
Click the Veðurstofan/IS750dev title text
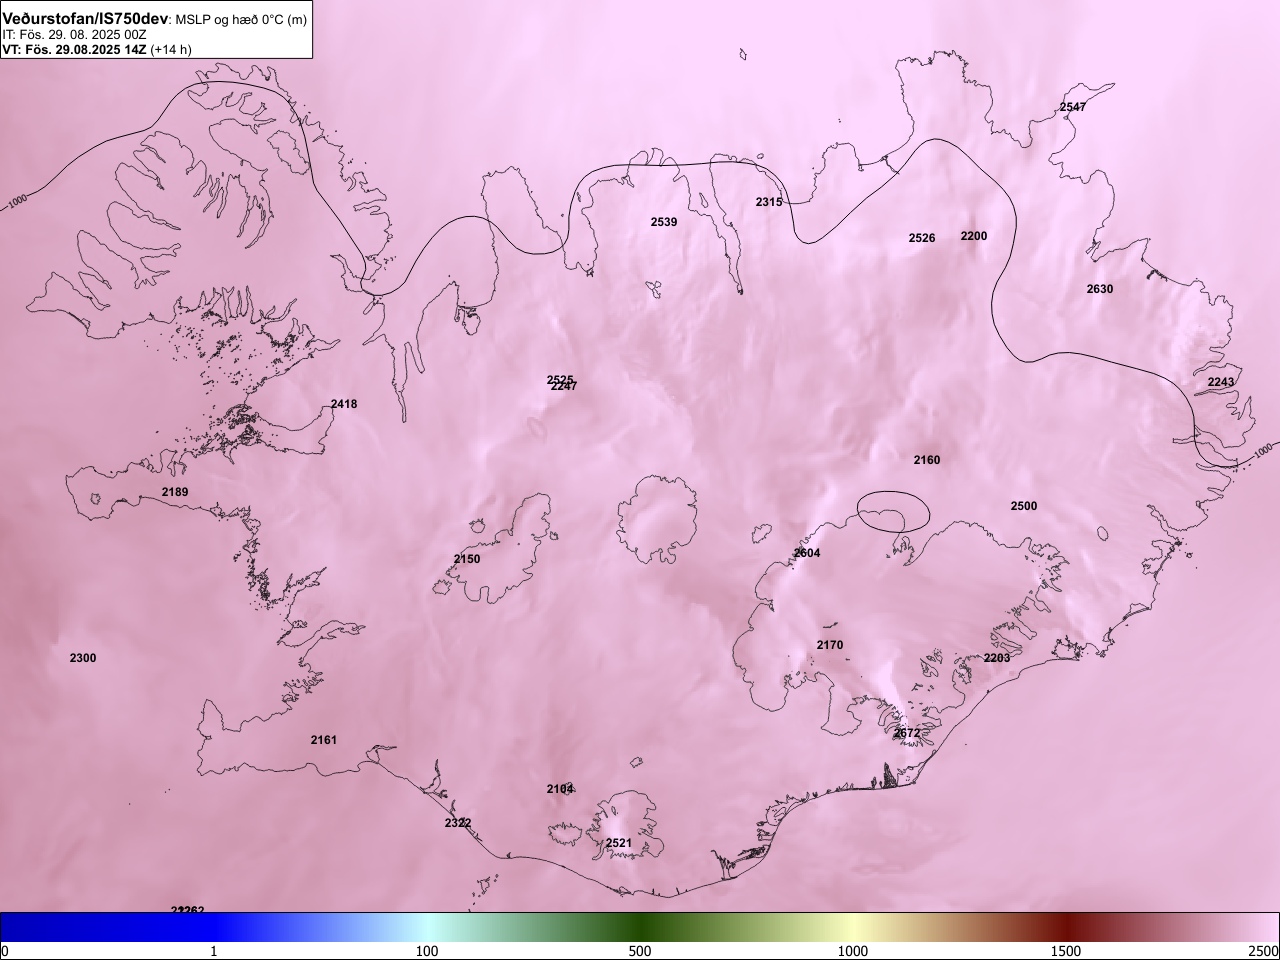click(x=85, y=19)
